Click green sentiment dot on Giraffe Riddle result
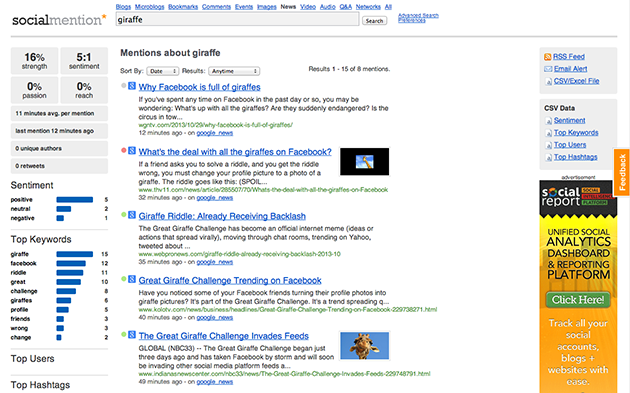 (124, 215)
